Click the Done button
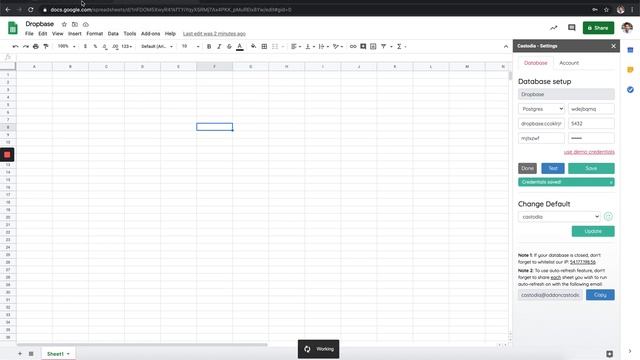The width and height of the screenshot is (640, 360). pos(527,168)
